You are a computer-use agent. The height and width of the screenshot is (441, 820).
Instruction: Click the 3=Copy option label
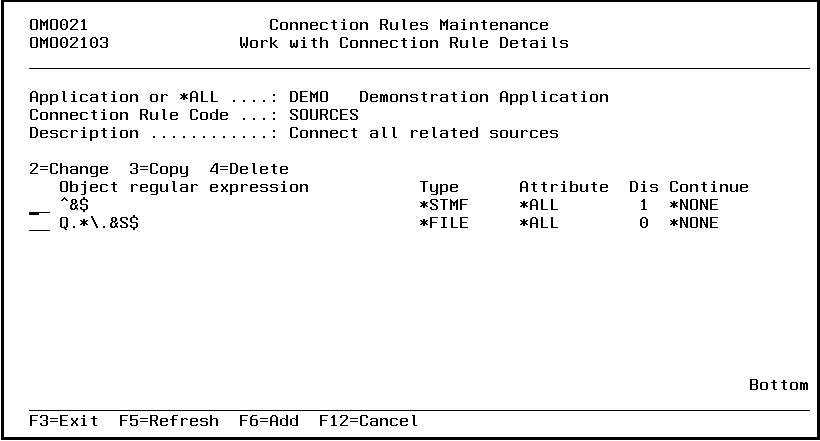point(159,169)
